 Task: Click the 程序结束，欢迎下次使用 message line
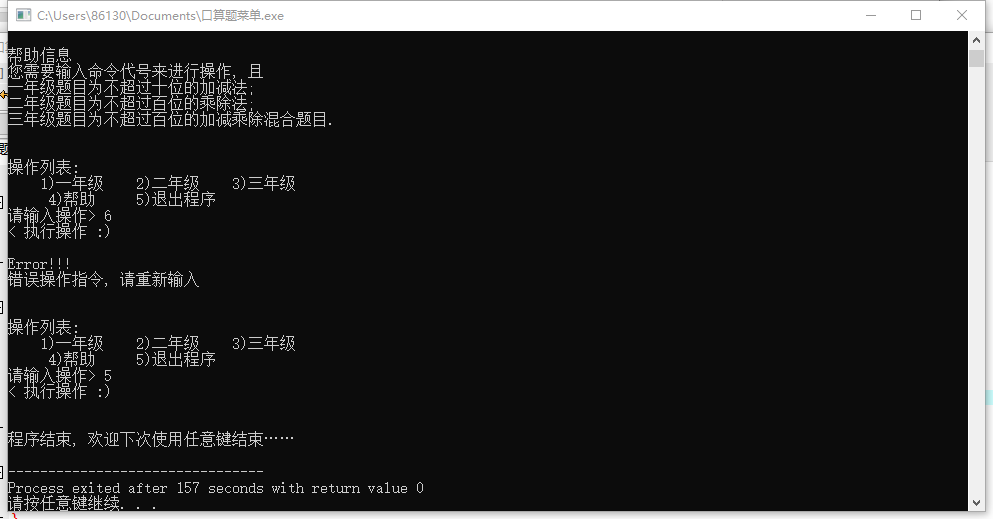(151, 439)
